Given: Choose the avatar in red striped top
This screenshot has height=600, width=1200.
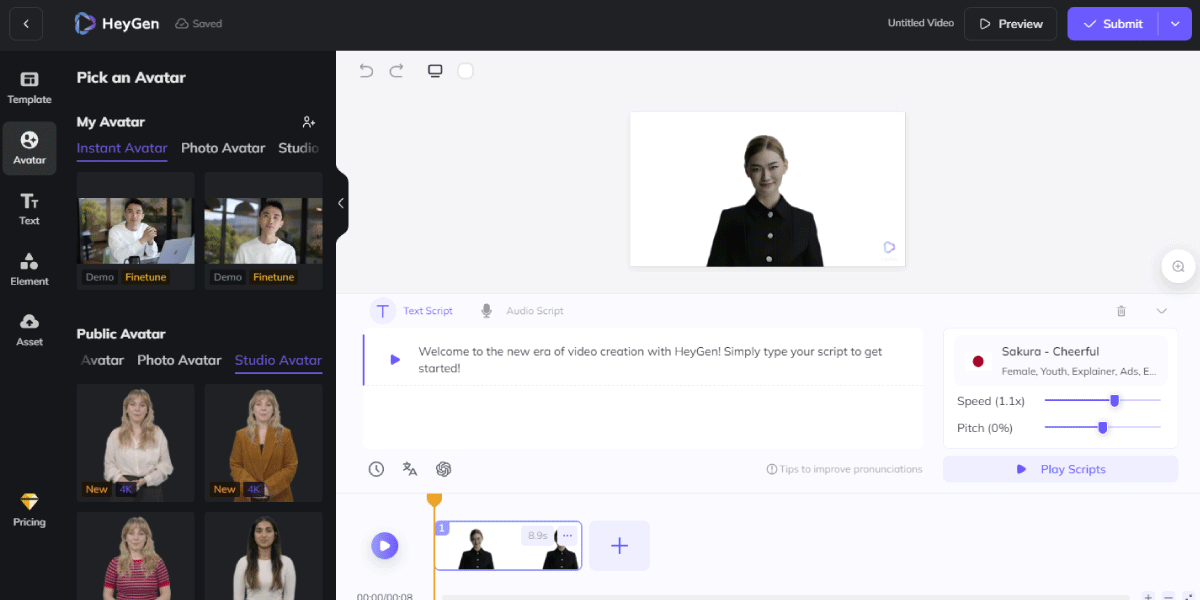Looking at the screenshot, I should click(135, 556).
